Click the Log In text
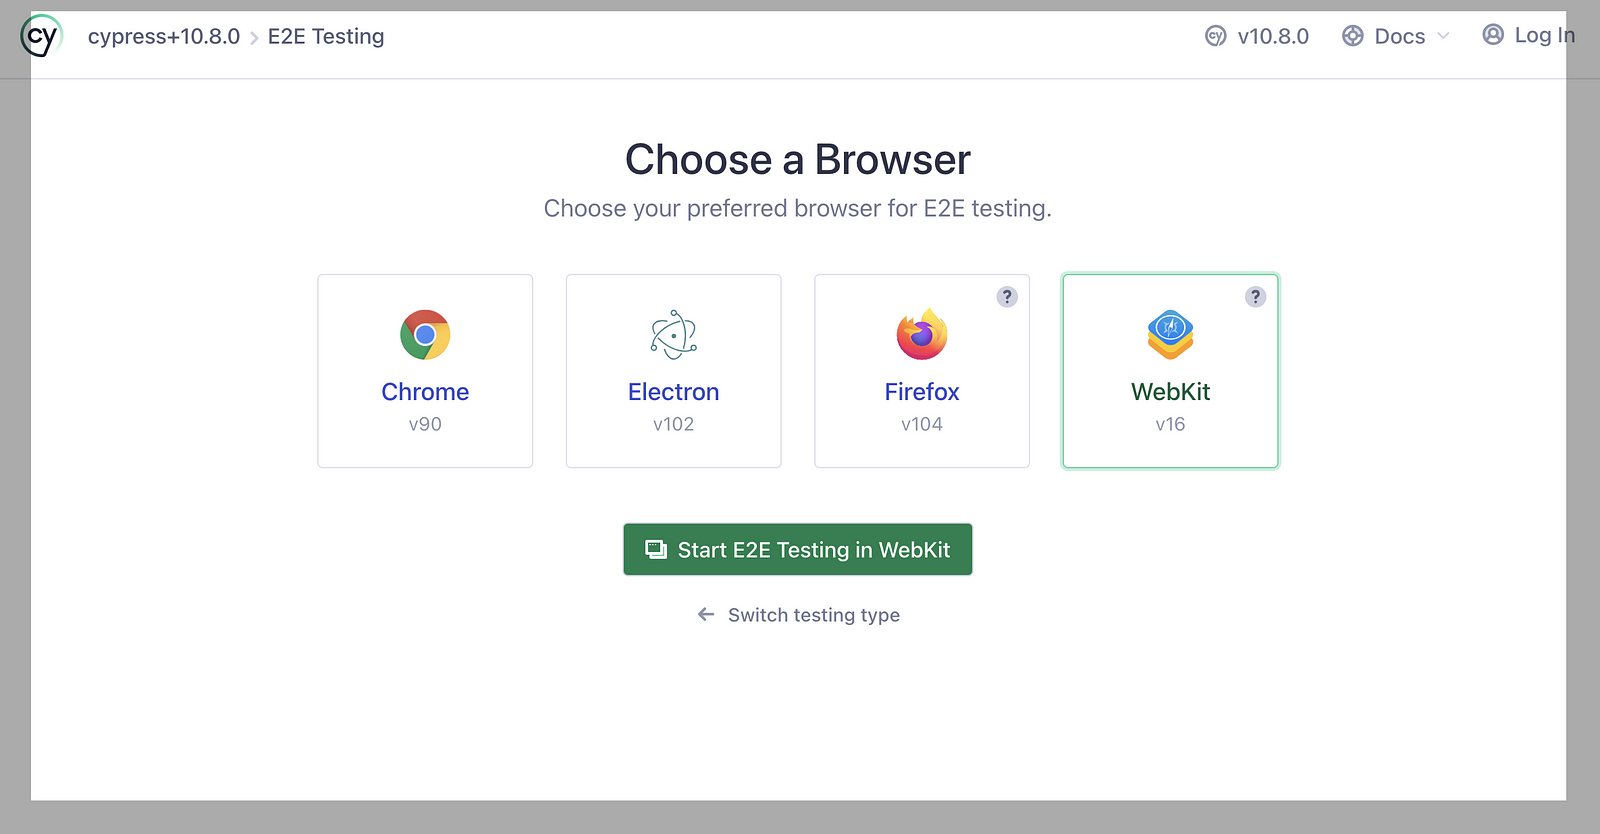 1544,35
